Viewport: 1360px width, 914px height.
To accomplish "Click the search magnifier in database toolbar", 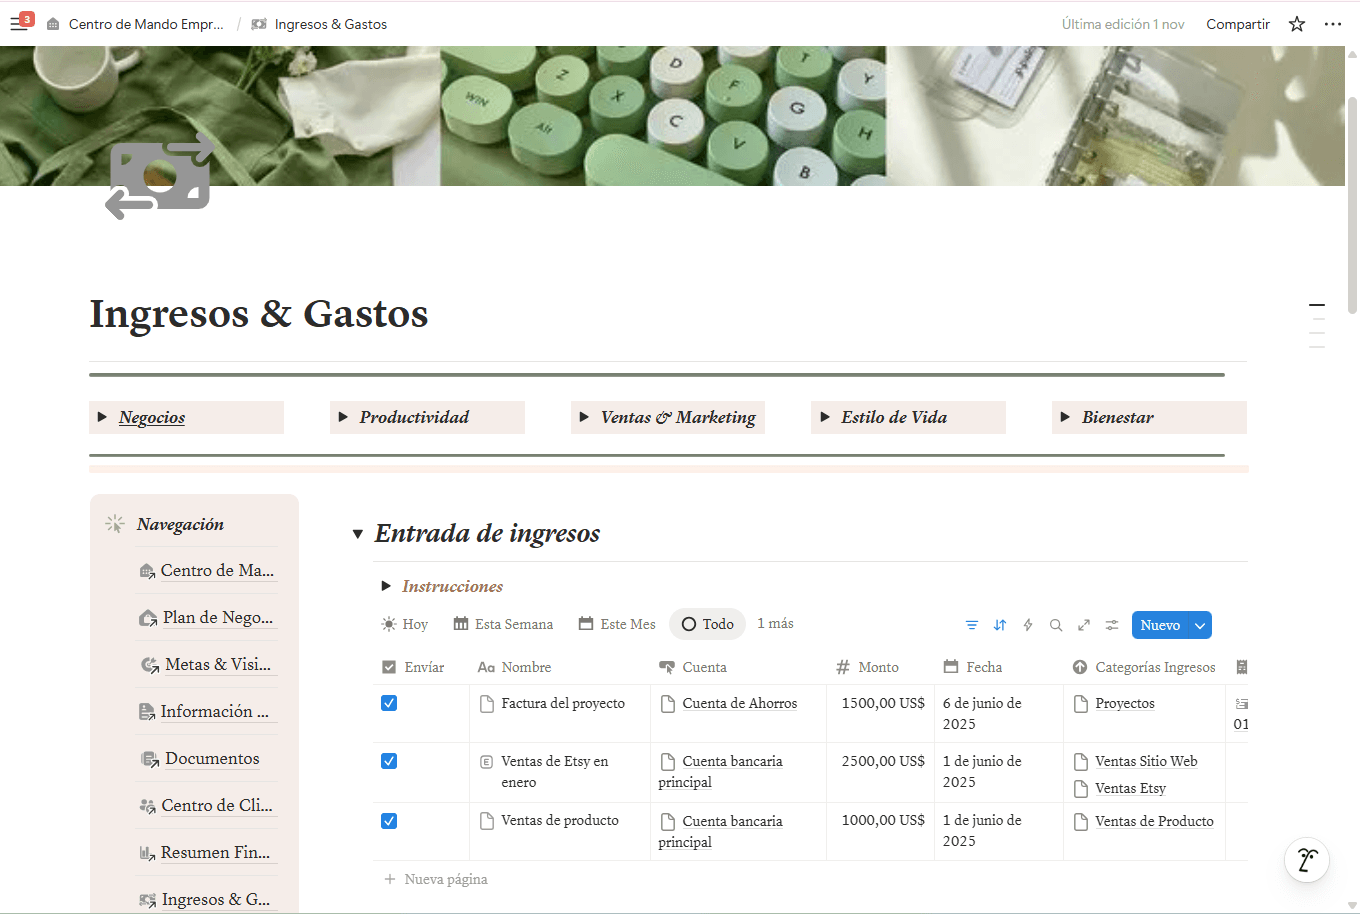I will click(x=1055, y=625).
